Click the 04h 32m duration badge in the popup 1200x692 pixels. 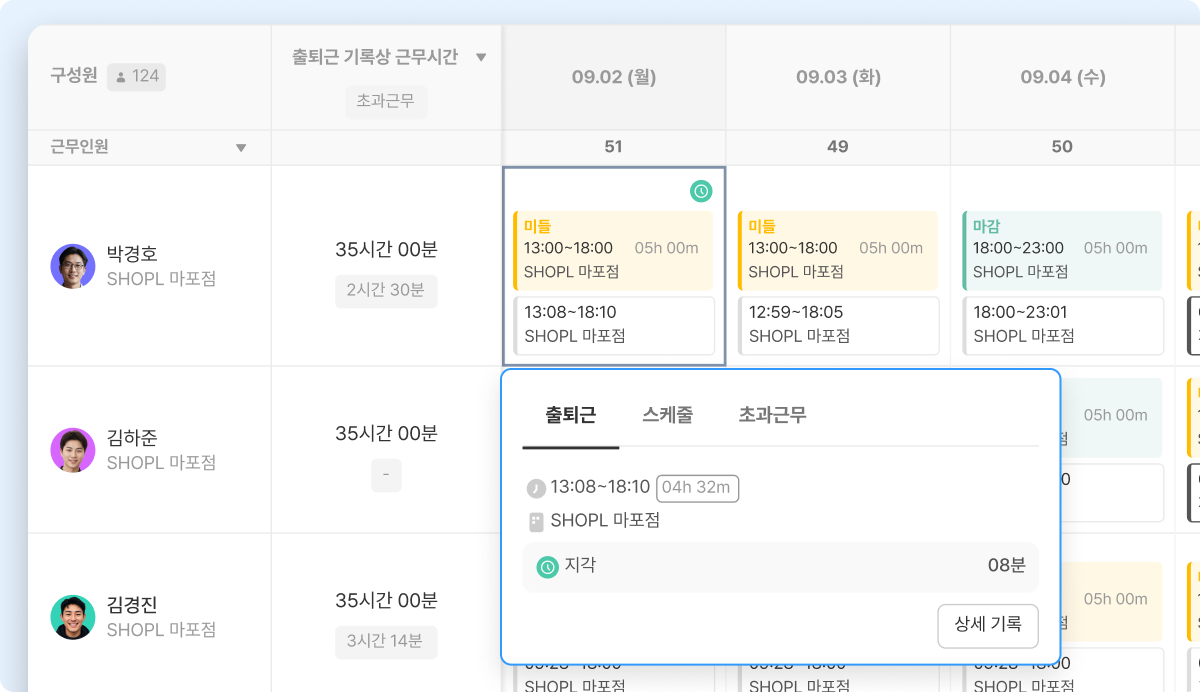[x=697, y=488]
